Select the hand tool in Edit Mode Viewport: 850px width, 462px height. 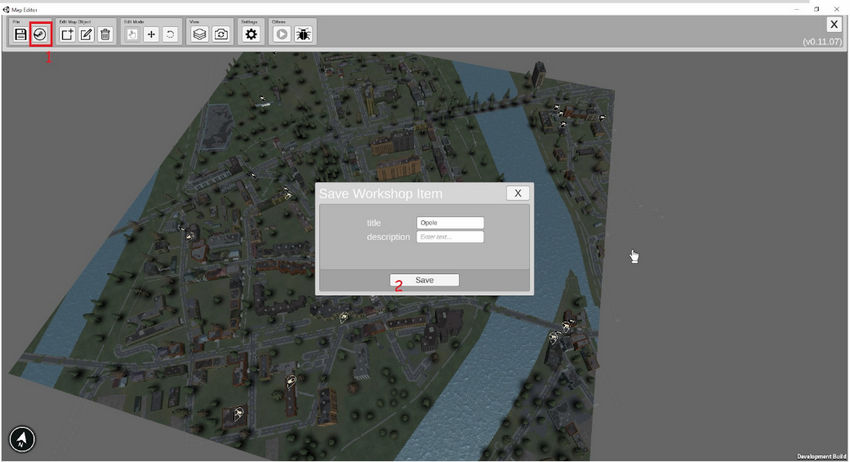coord(132,34)
